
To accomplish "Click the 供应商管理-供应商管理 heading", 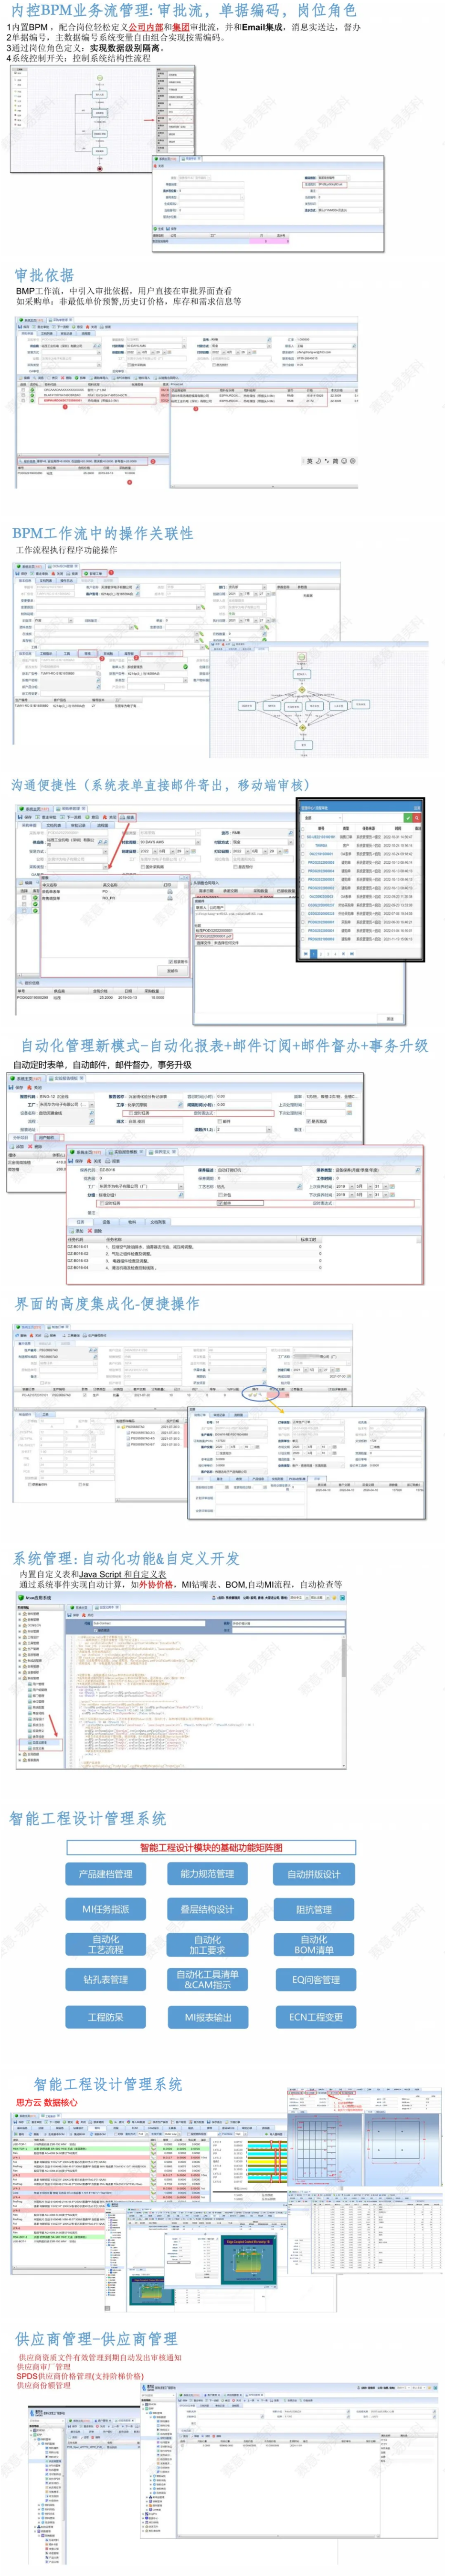I will pyautogui.click(x=96, y=2339).
